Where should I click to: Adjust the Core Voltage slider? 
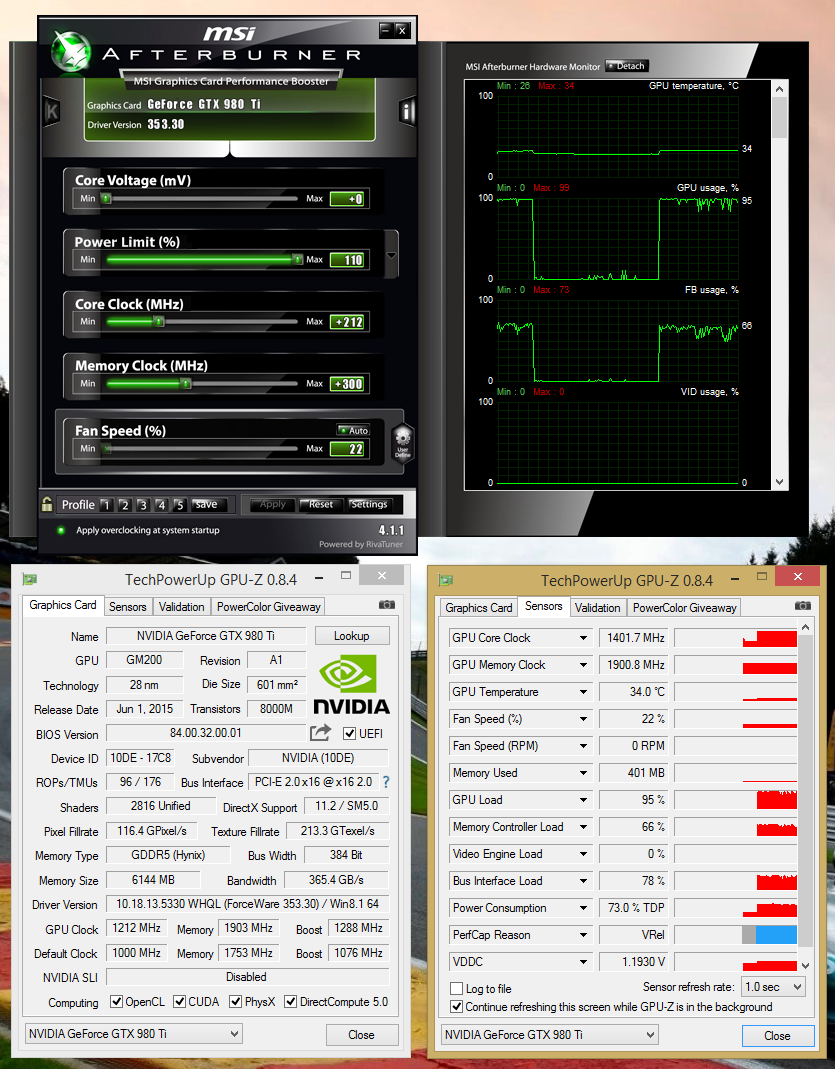tap(106, 198)
